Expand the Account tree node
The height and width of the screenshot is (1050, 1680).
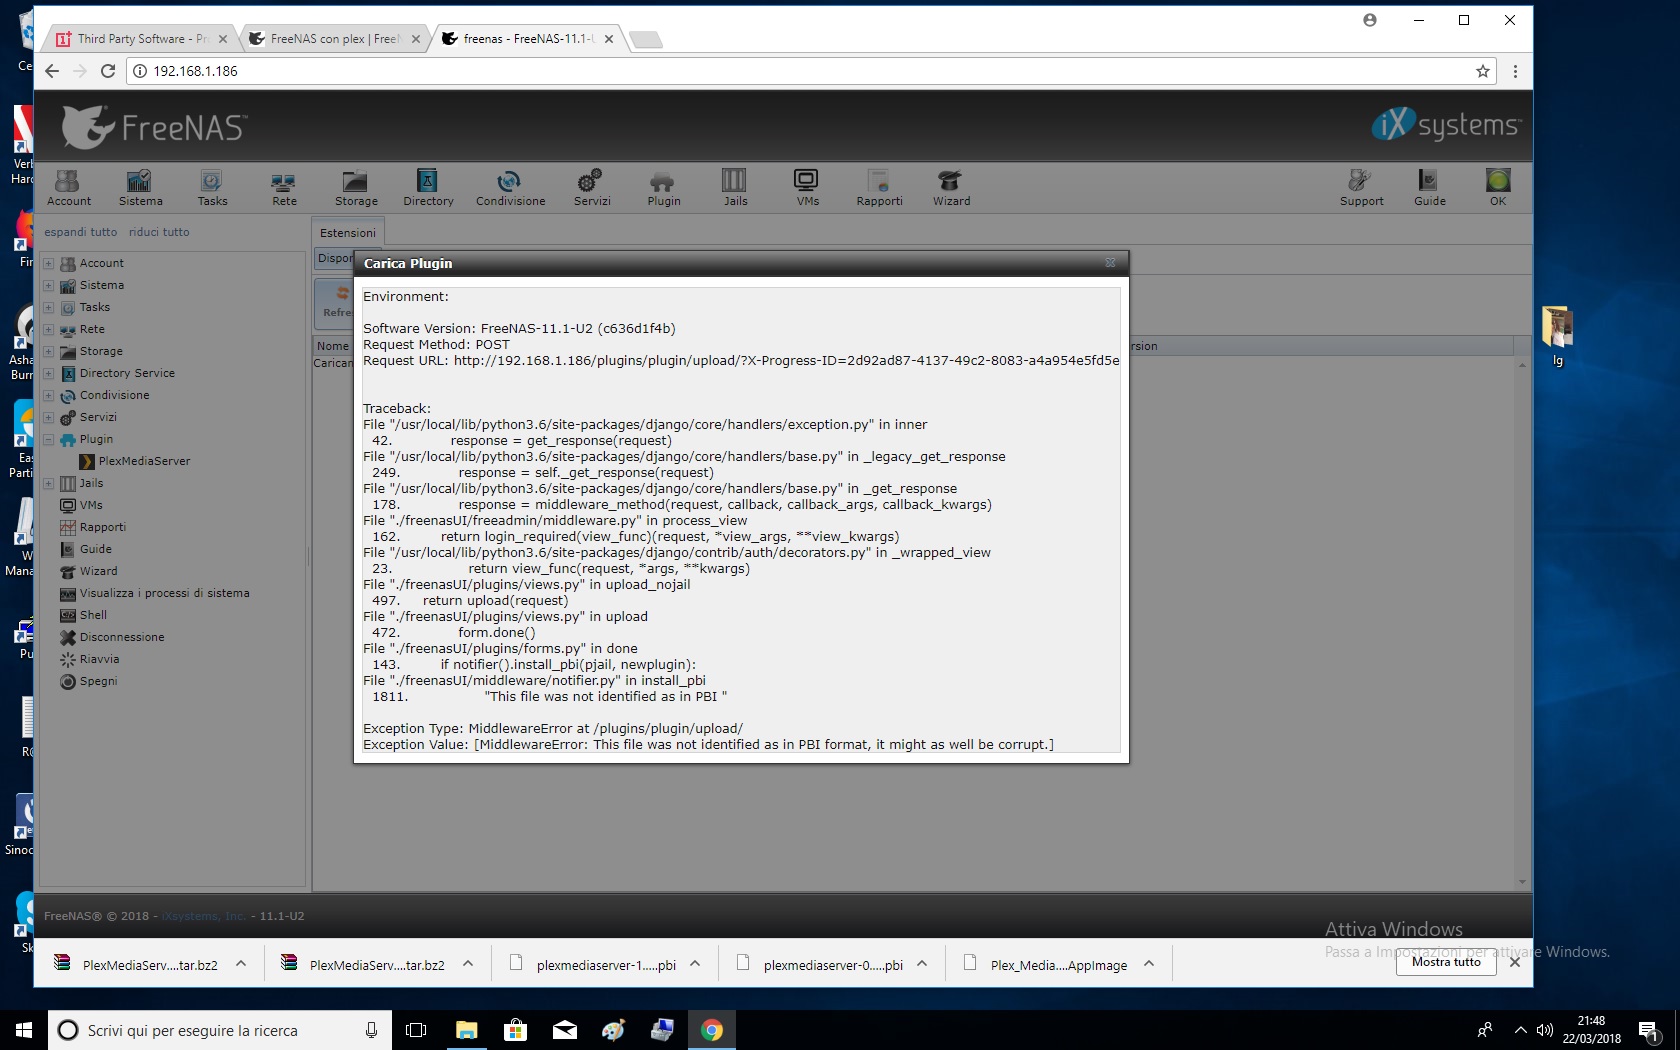48,263
